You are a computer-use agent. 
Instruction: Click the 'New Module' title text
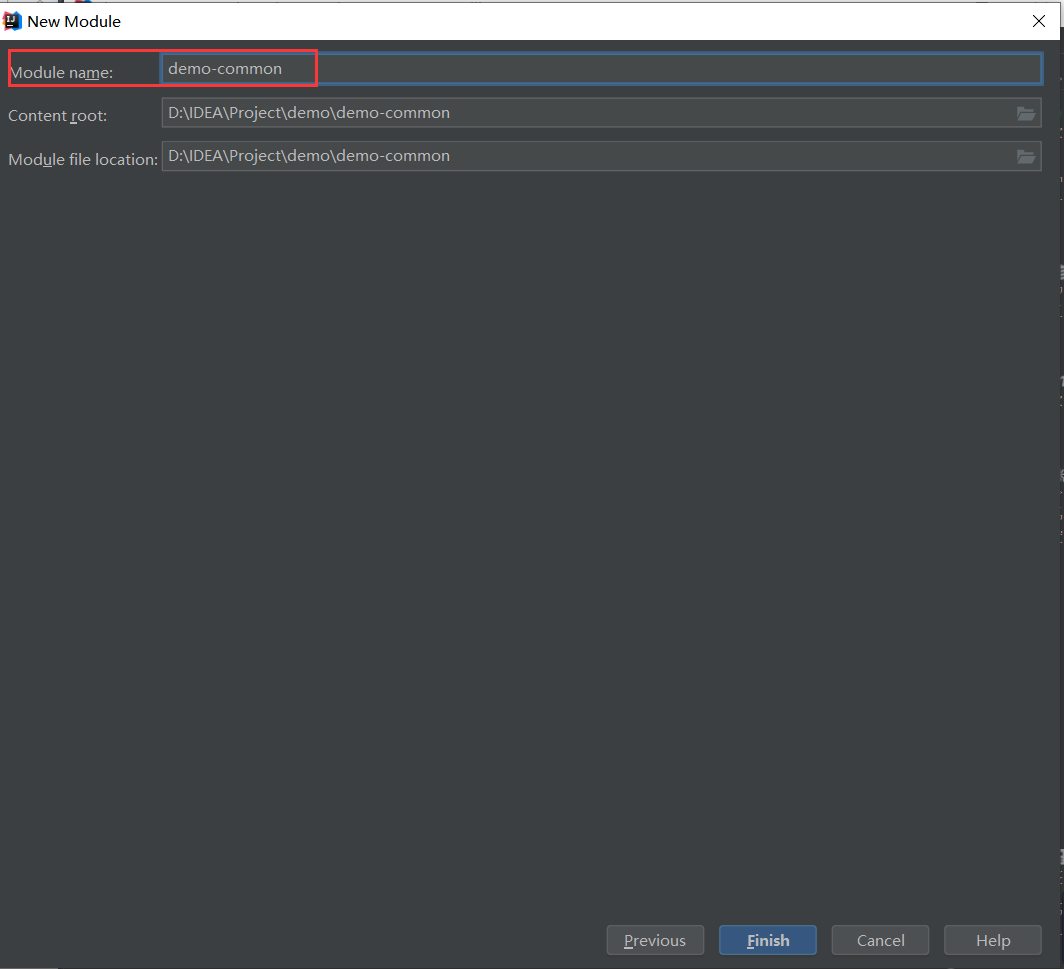74,22
